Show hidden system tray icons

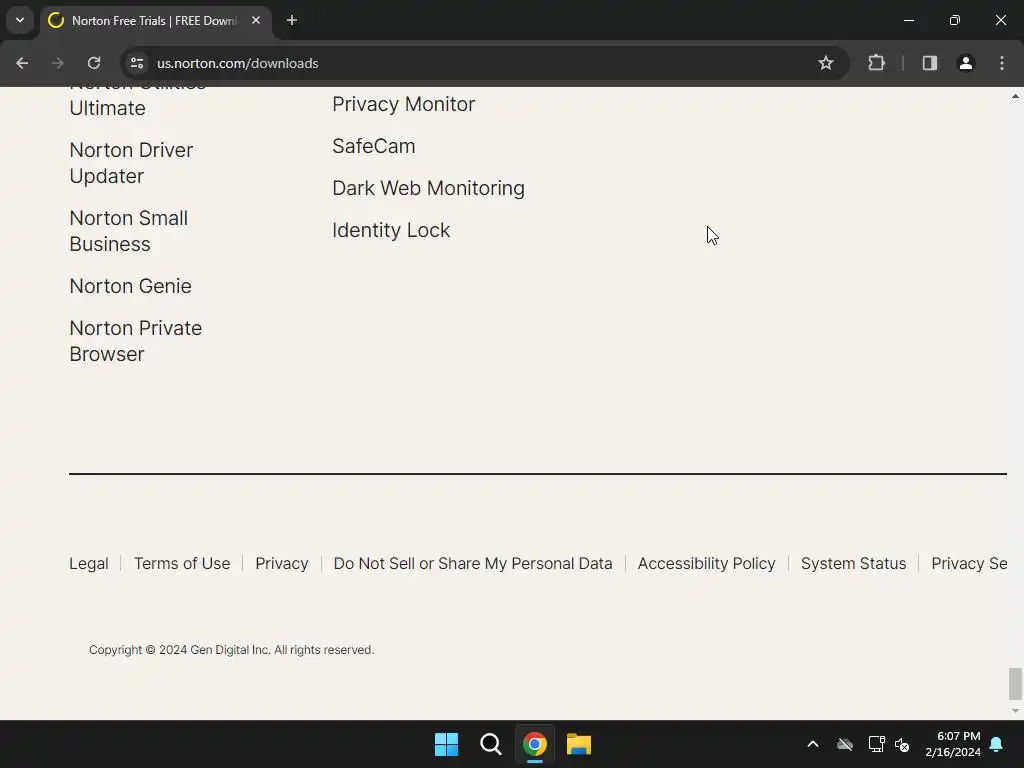tap(813, 744)
